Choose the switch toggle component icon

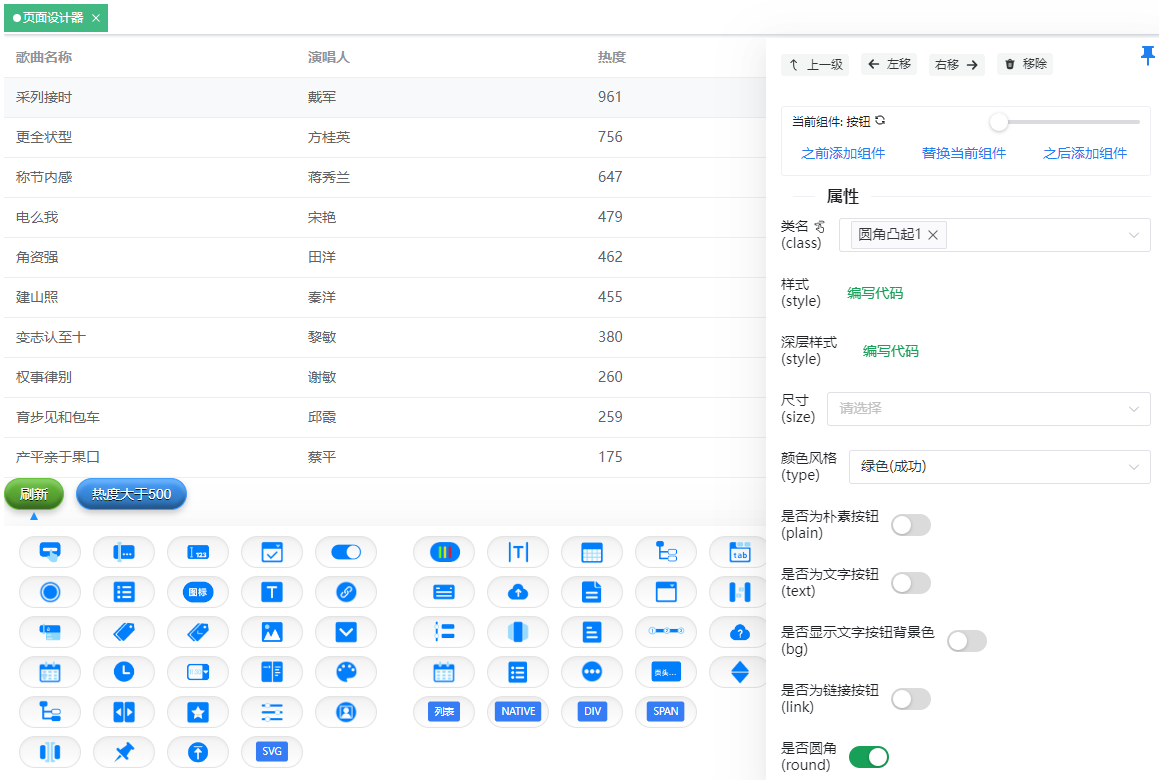coord(346,552)
